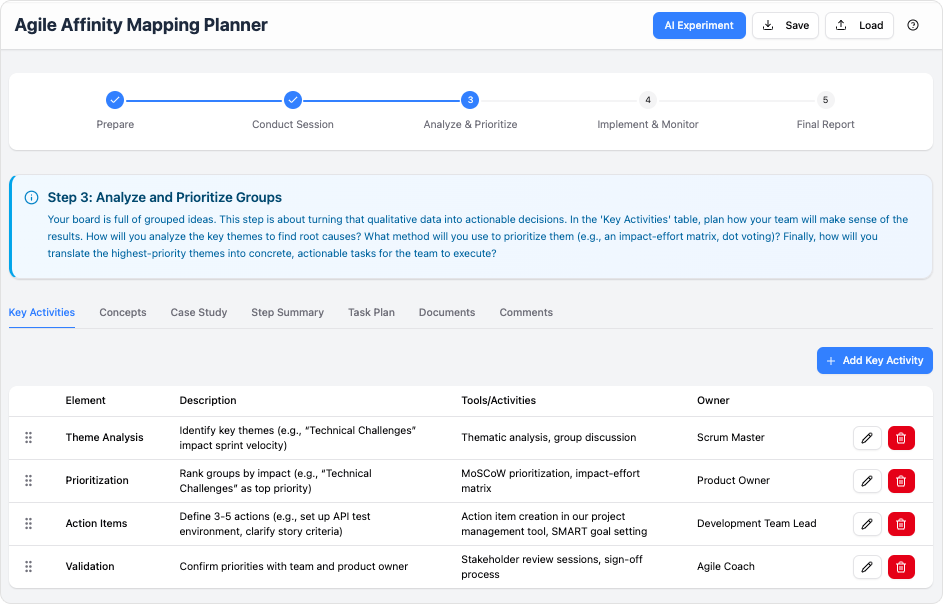Screen dimensions: 943x604
Task: Click the Conduct Session step label
Action: tap(293, 124)
